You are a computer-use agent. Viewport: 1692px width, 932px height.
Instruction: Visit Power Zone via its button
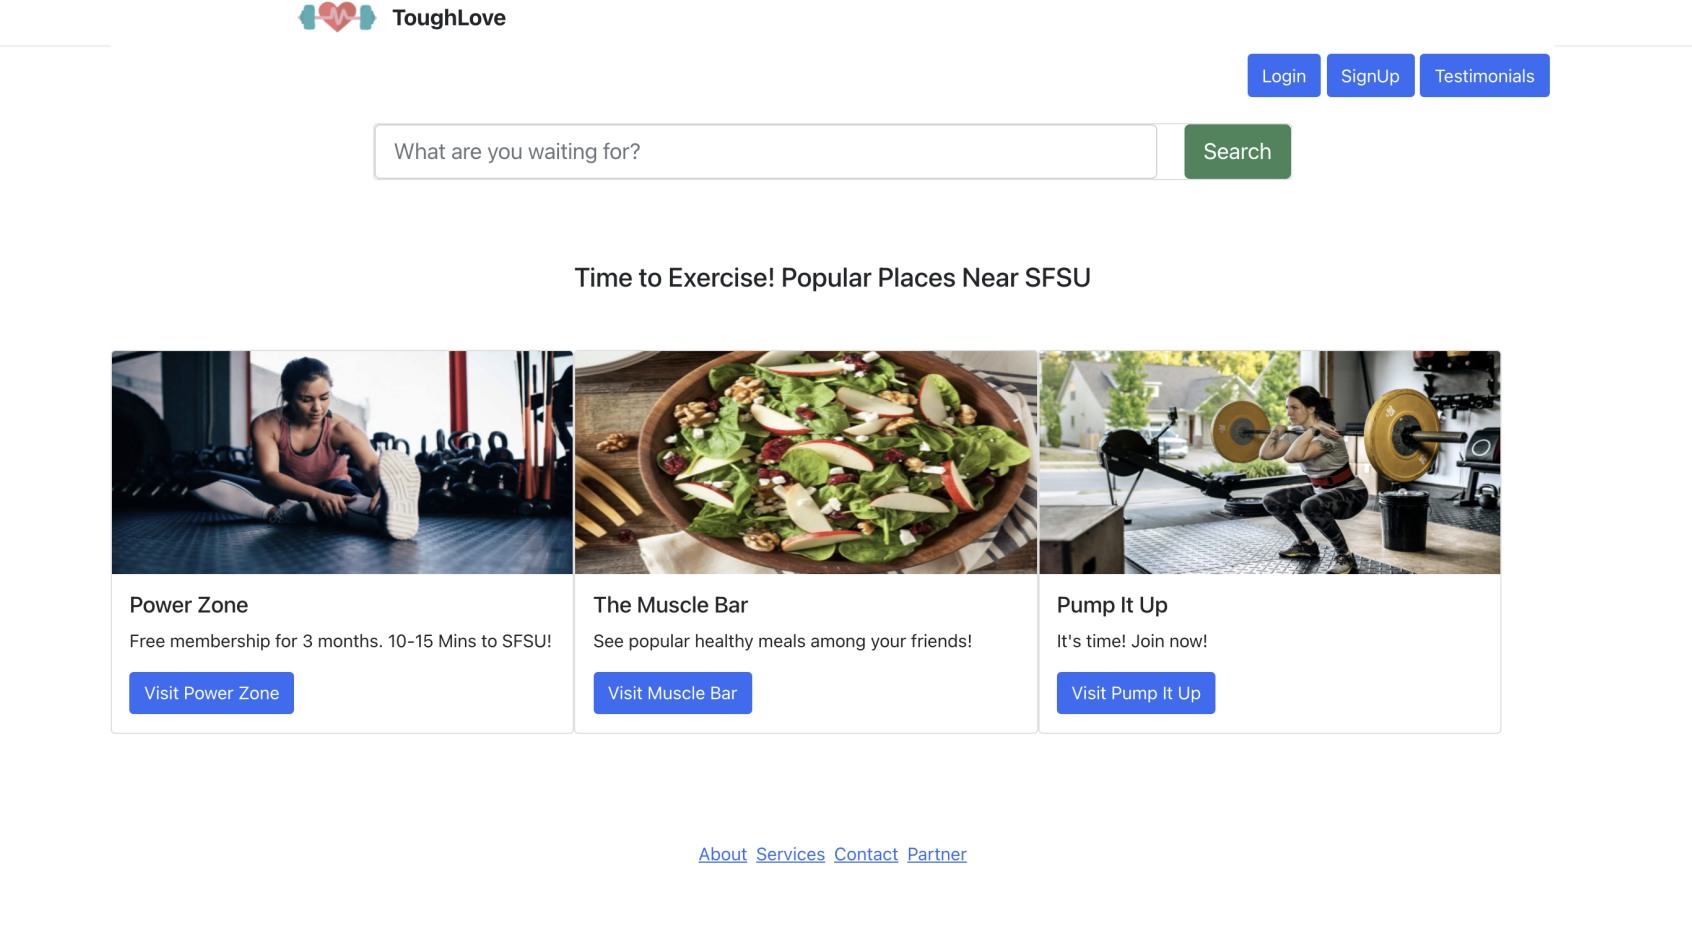211,693
